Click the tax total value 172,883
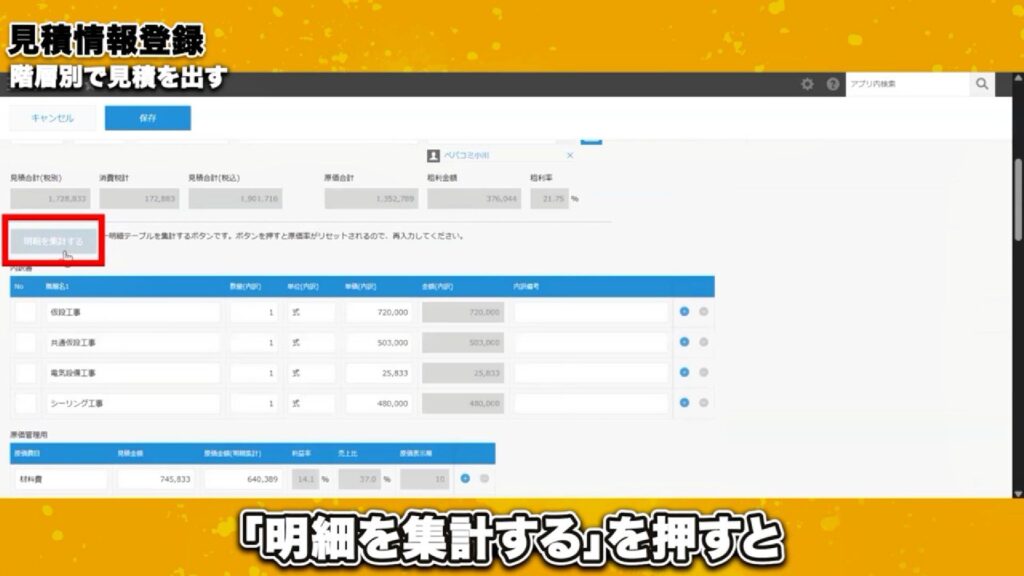Viewport: 1024px width, 576px height. [139, 199]
